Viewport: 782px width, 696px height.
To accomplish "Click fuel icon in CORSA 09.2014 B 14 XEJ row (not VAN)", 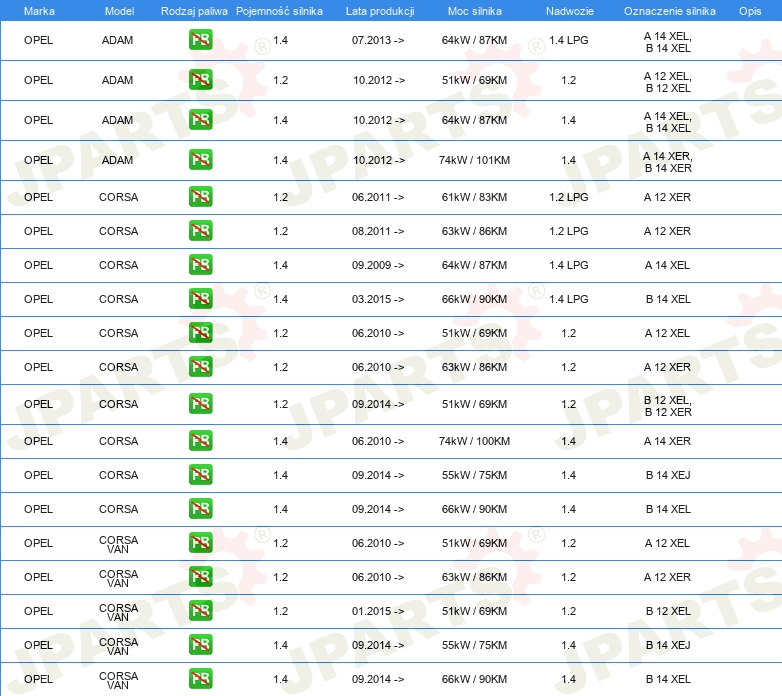I will click(x=200, y=475).
